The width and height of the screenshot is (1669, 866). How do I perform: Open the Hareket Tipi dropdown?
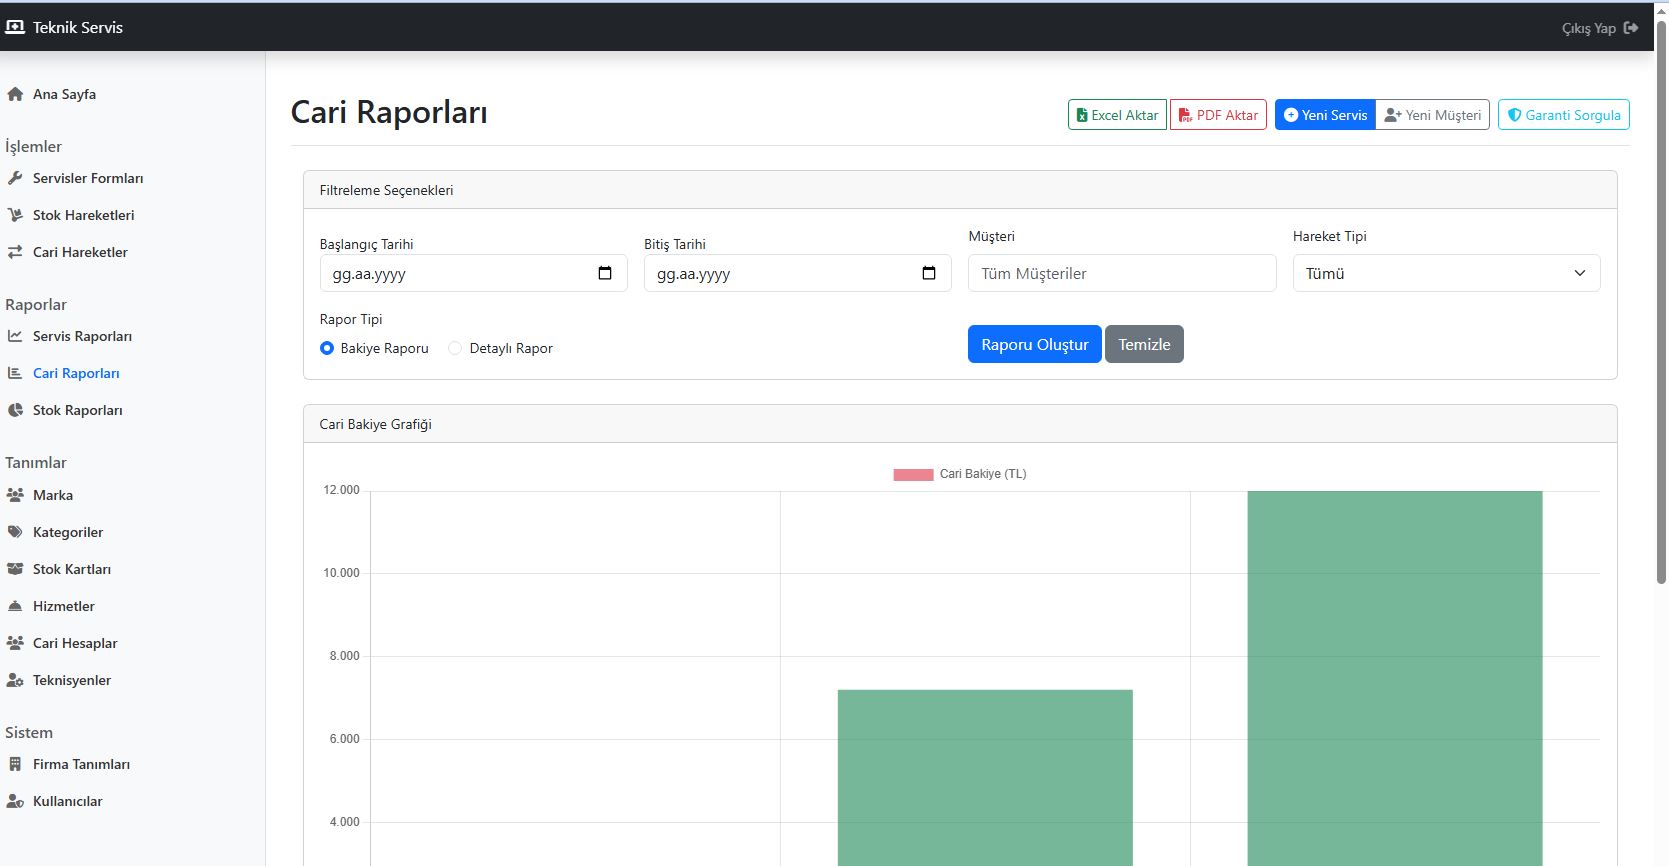click(x=1445, y=273)
